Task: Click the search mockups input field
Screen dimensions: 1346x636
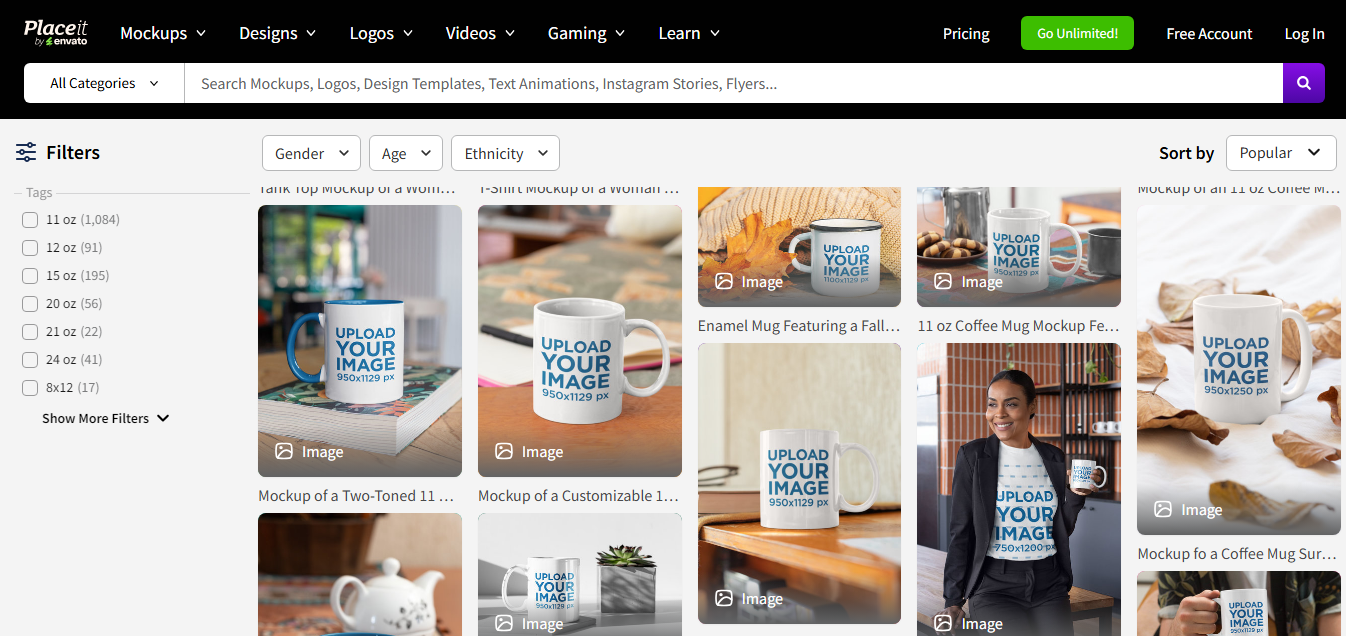Action: pos(733,83)
